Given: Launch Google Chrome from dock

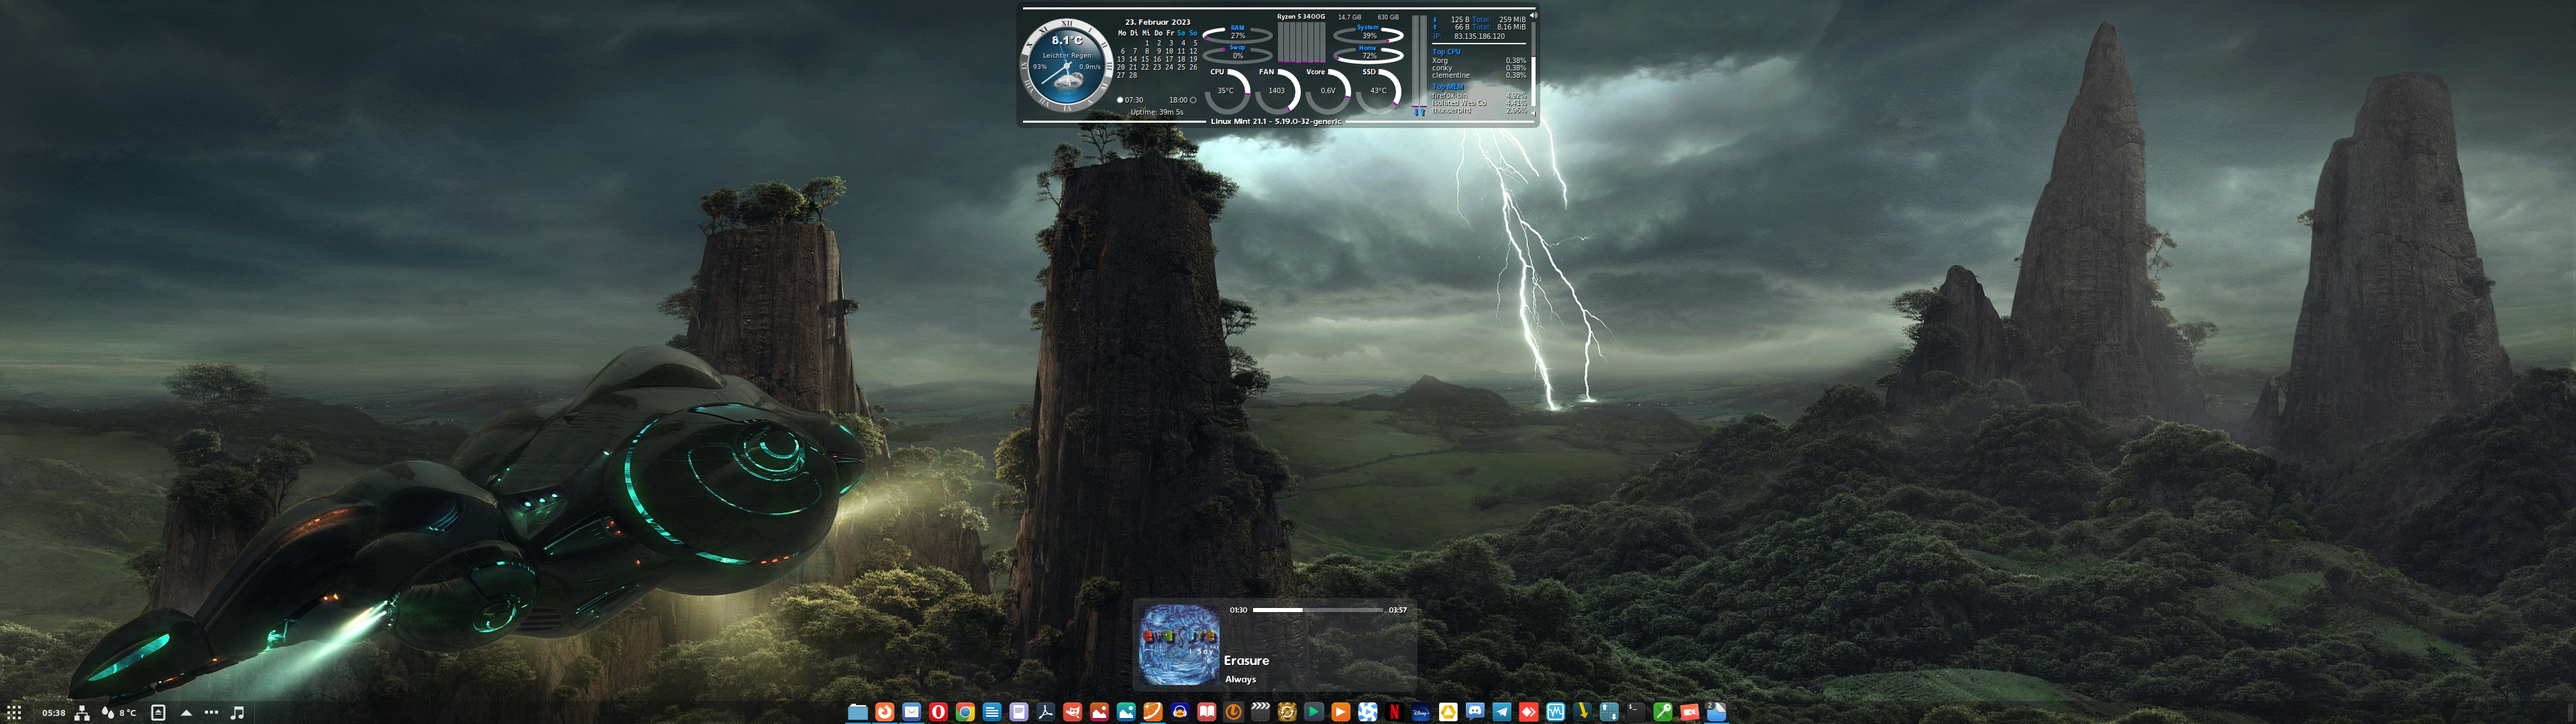Looking at the screenshot, I should click(965, 712).
